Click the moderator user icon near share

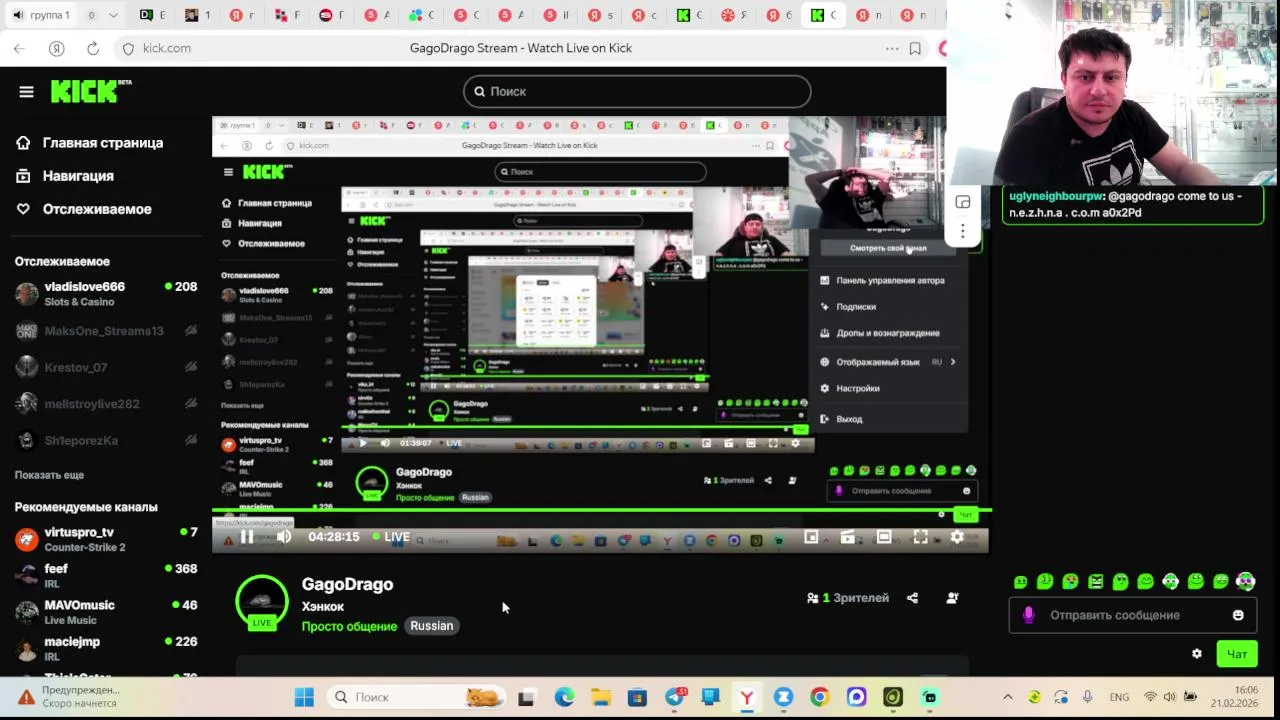(952, 598)
